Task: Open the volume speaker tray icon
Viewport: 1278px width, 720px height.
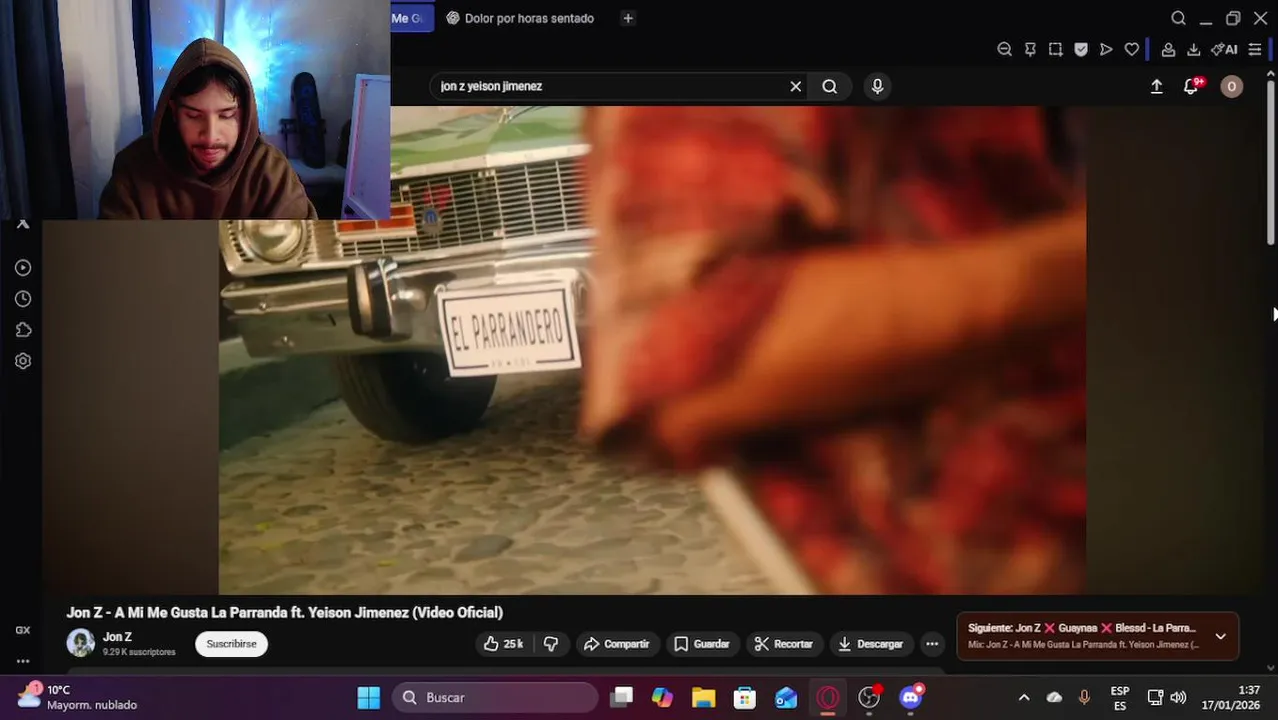Action: pyautogui.click(x=1178, y=697)
